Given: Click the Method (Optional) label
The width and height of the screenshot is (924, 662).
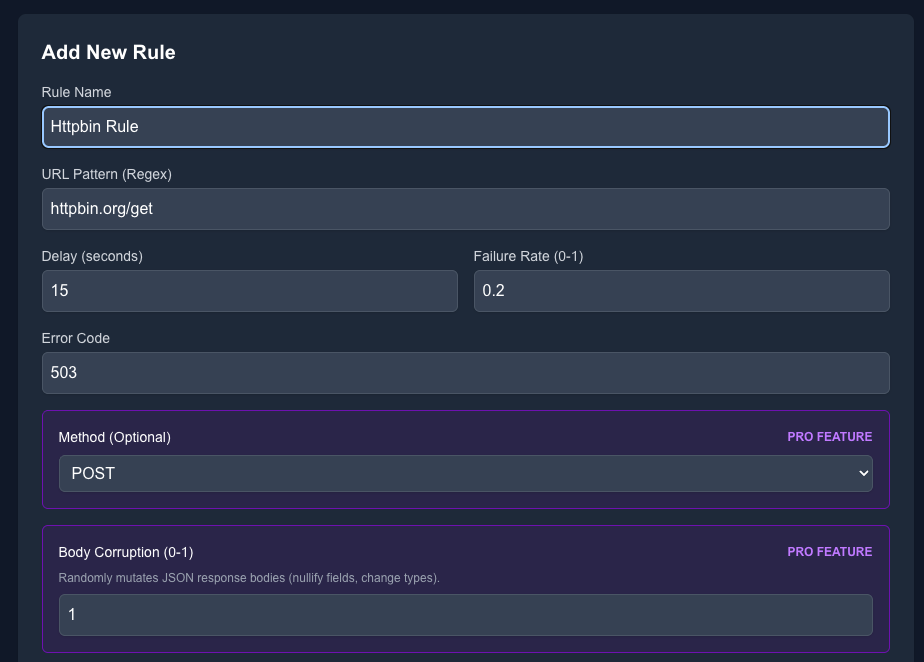Looking at the screenshot, I should click(x=114, y=437).
